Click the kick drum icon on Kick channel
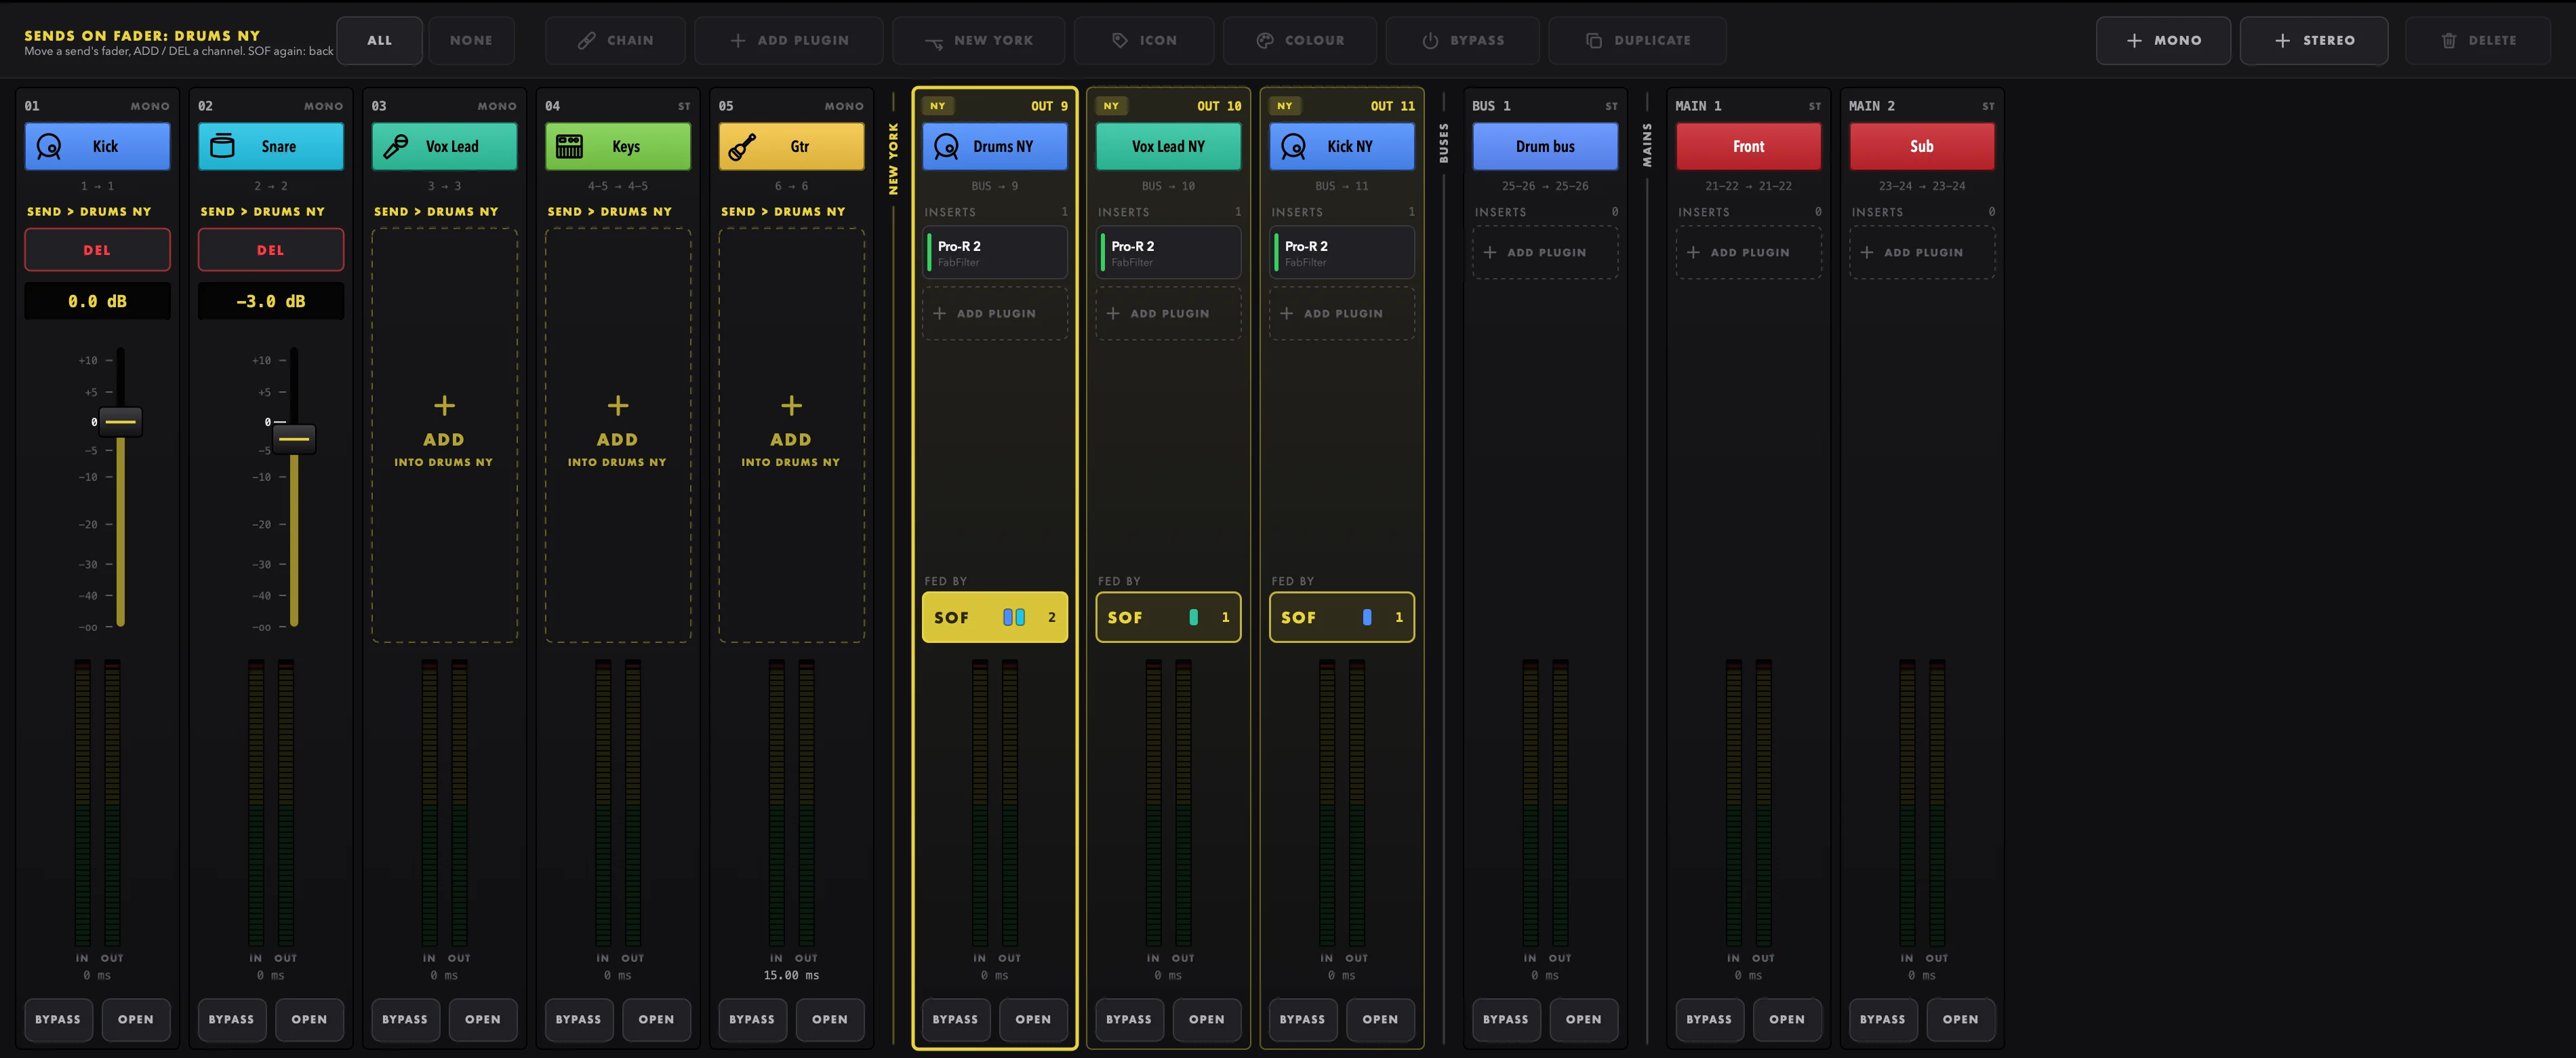Screen dimensions: 2576x1058 coord(49,147)
